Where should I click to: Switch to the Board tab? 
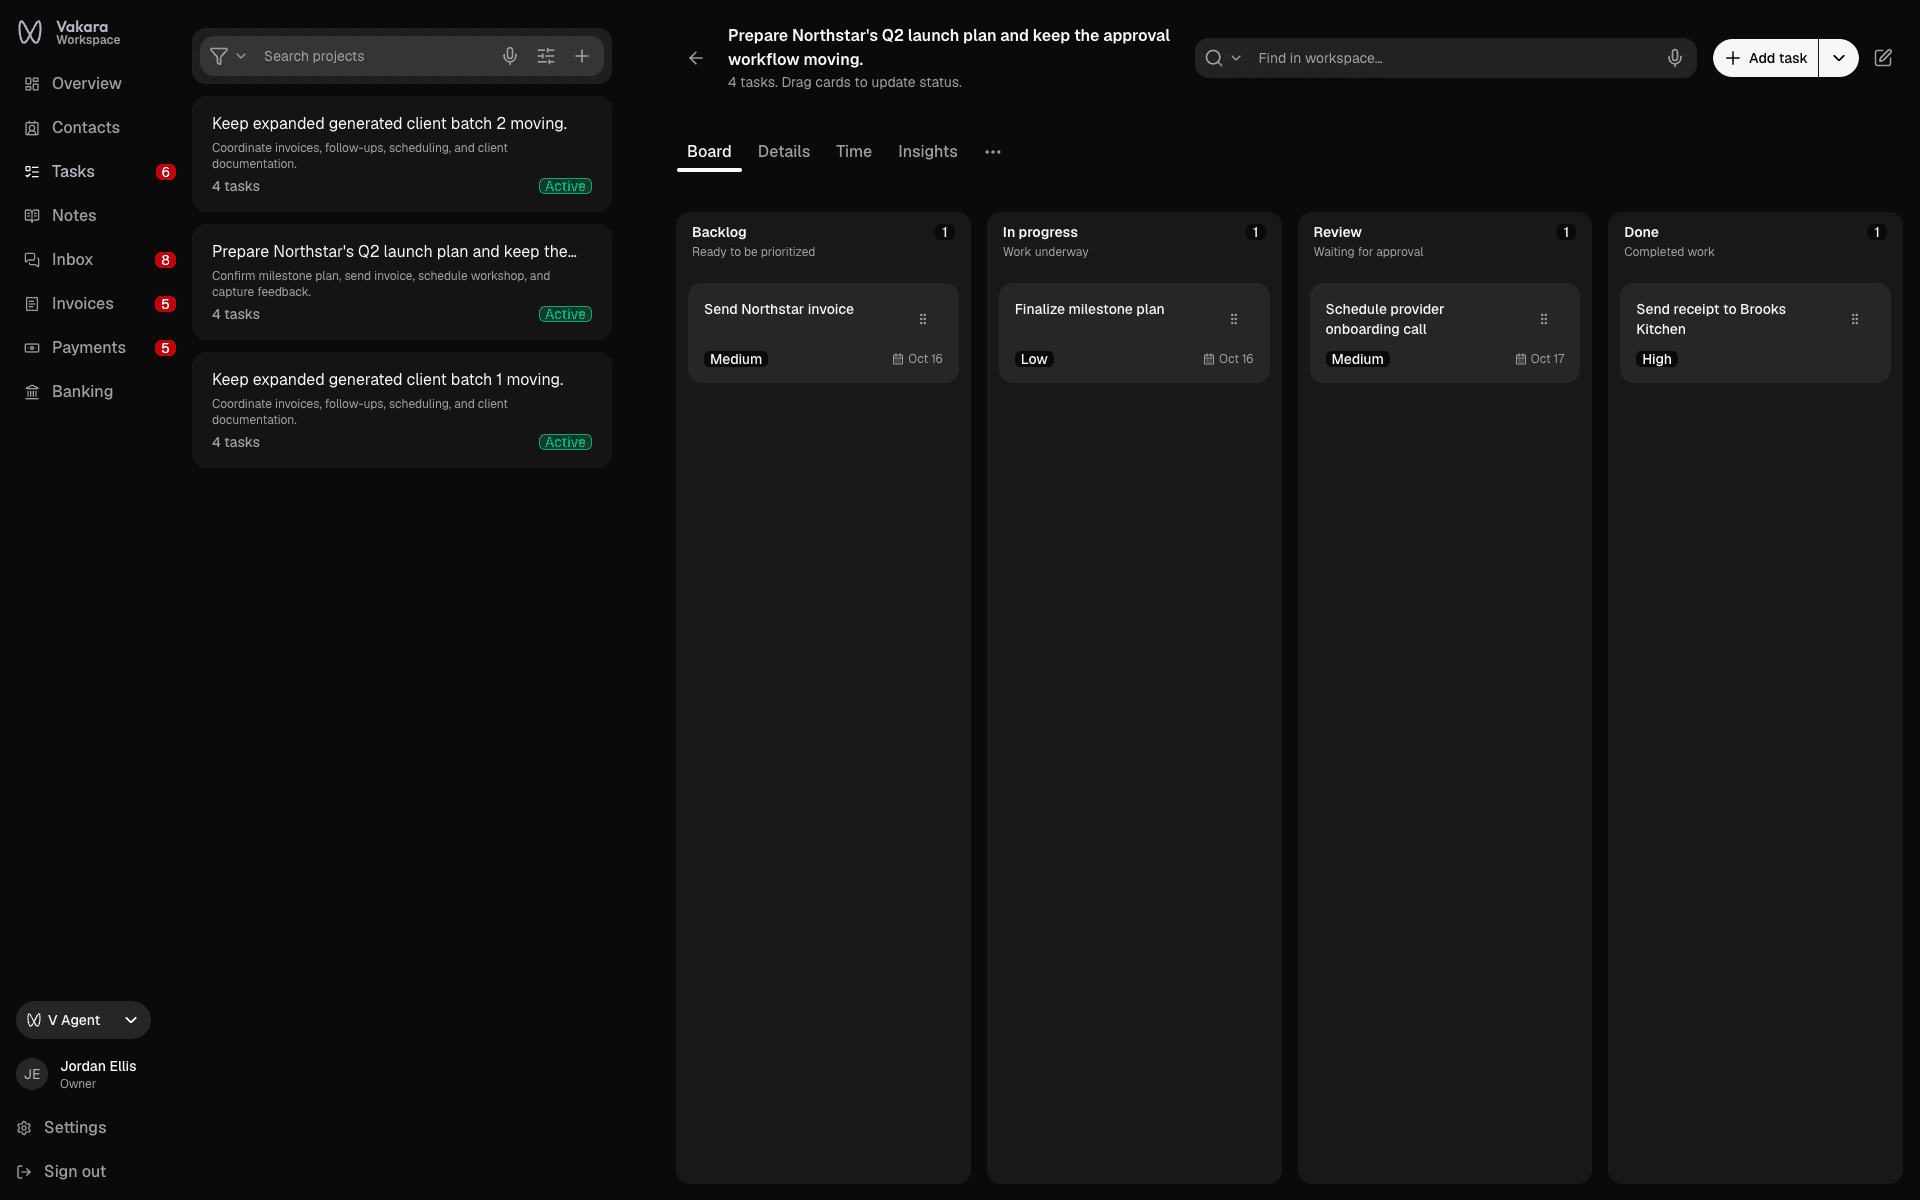pyautogui.click(x=709, y=152)
